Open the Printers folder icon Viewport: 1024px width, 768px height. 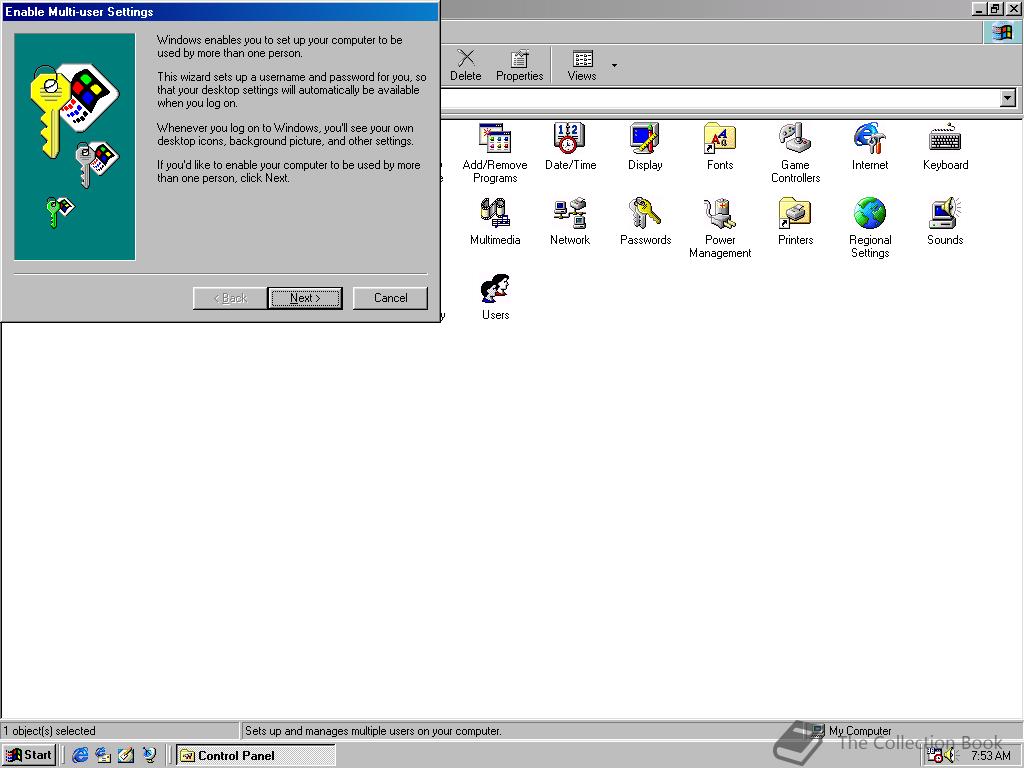[x=795, y=221]
